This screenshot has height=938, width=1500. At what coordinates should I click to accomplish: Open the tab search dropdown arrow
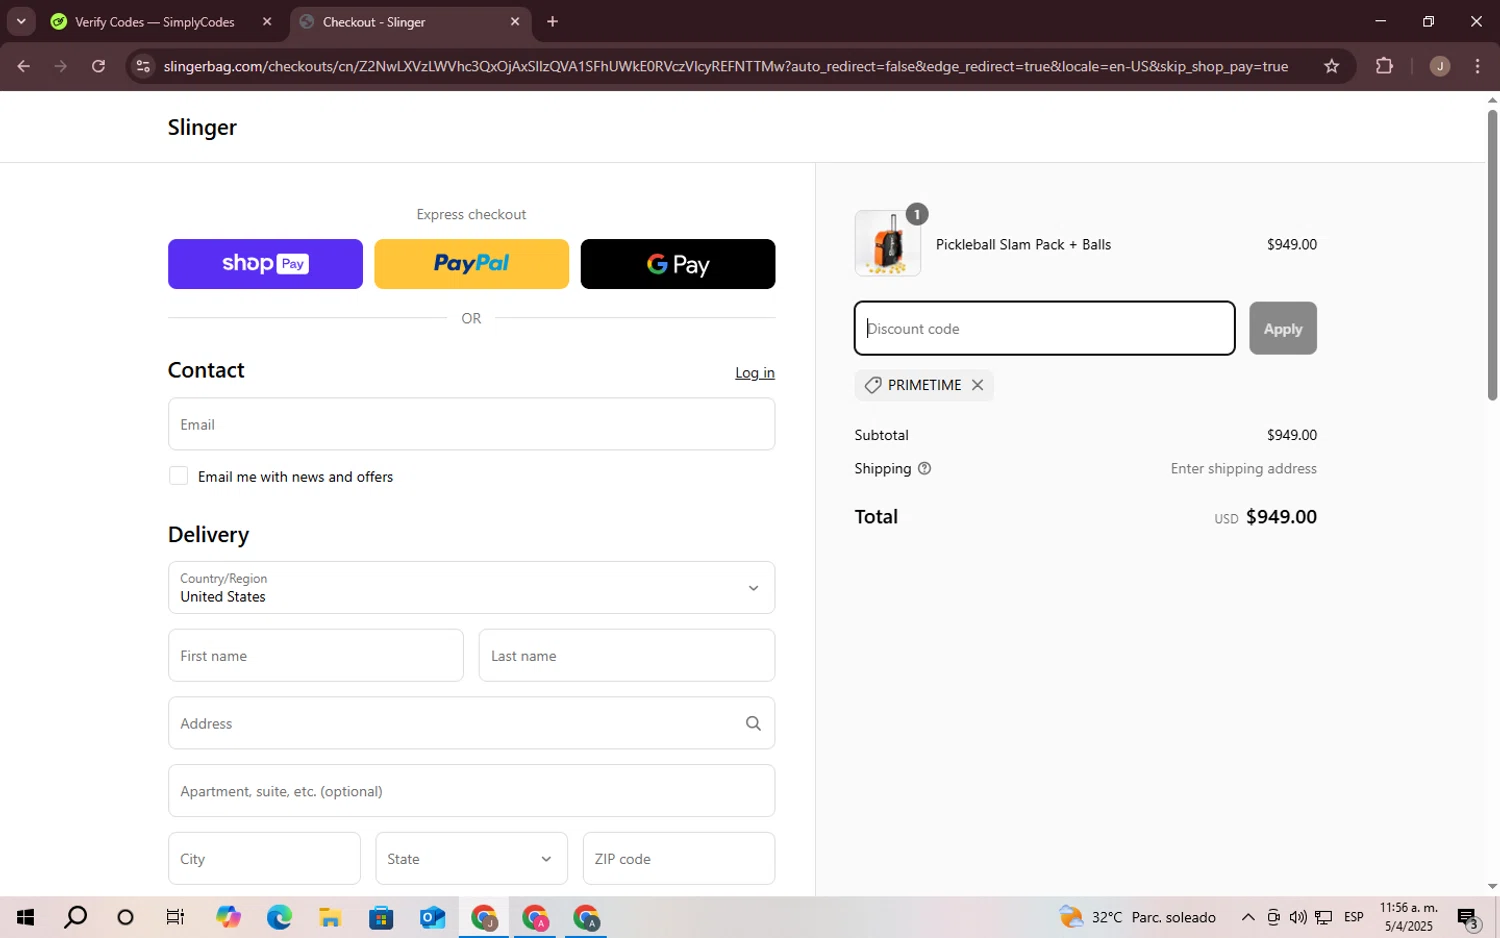click(21, 21)
